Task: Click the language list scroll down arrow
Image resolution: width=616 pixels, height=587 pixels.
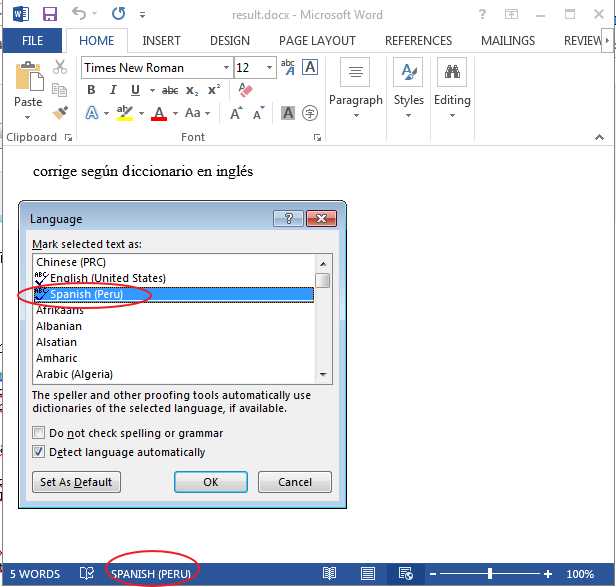Action: point(323,374)
